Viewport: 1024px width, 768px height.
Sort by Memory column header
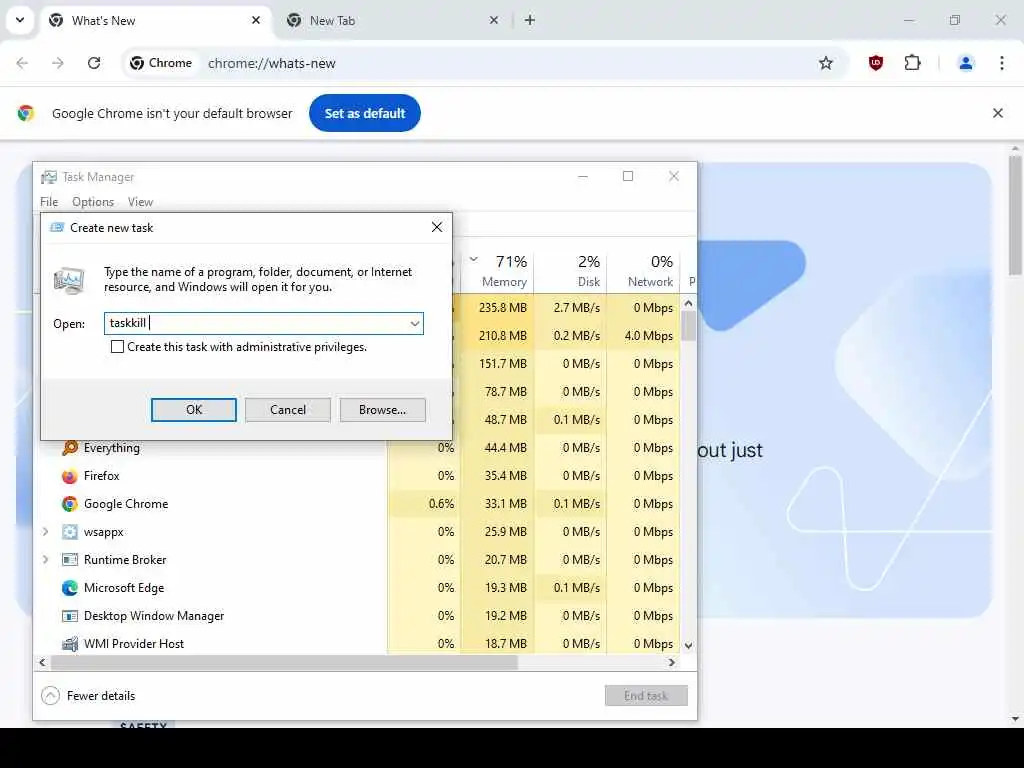[504, 281]
